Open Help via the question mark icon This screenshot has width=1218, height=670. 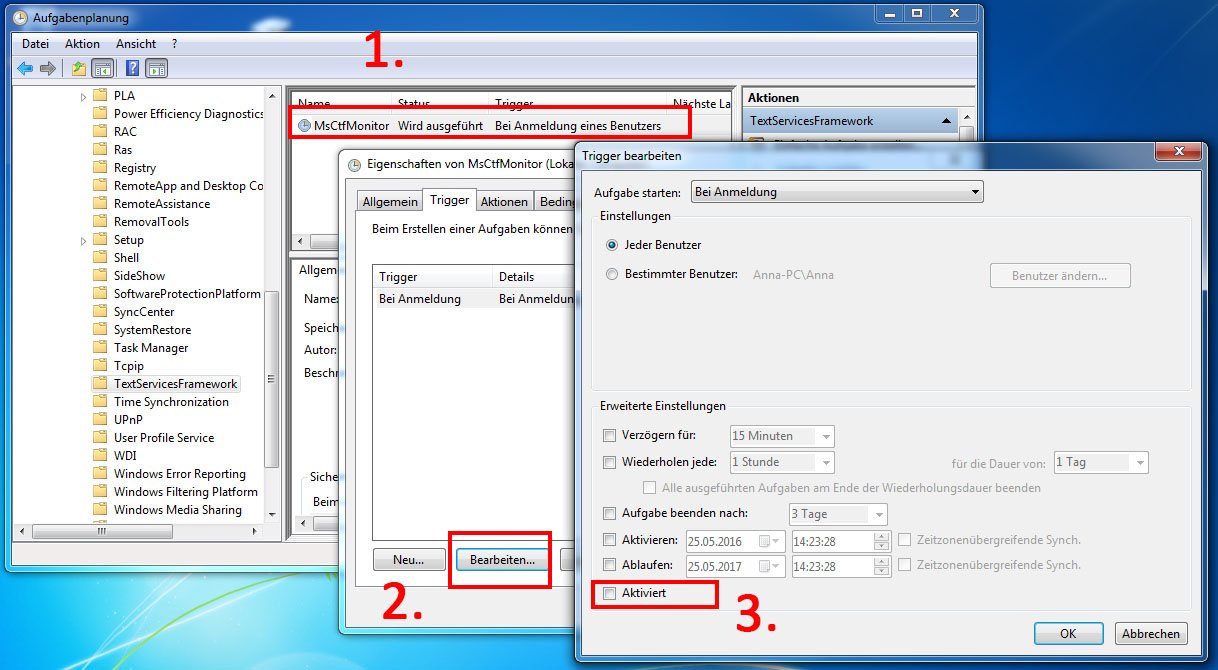coord(131,68)
